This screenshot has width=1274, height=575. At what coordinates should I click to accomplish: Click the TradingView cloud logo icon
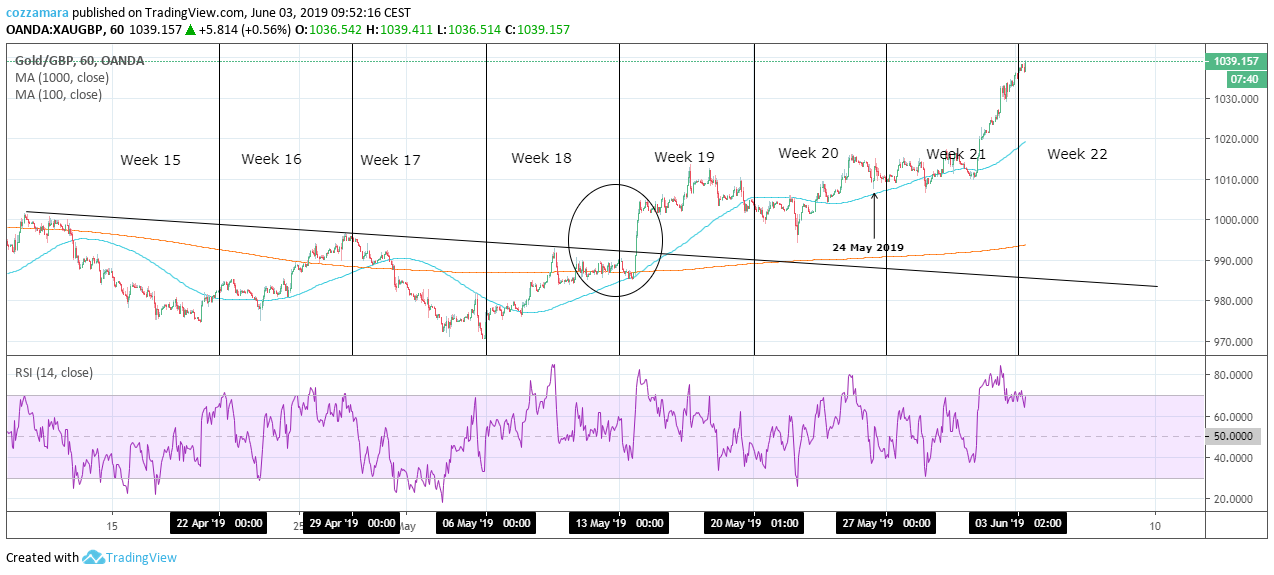click(94, 558)
